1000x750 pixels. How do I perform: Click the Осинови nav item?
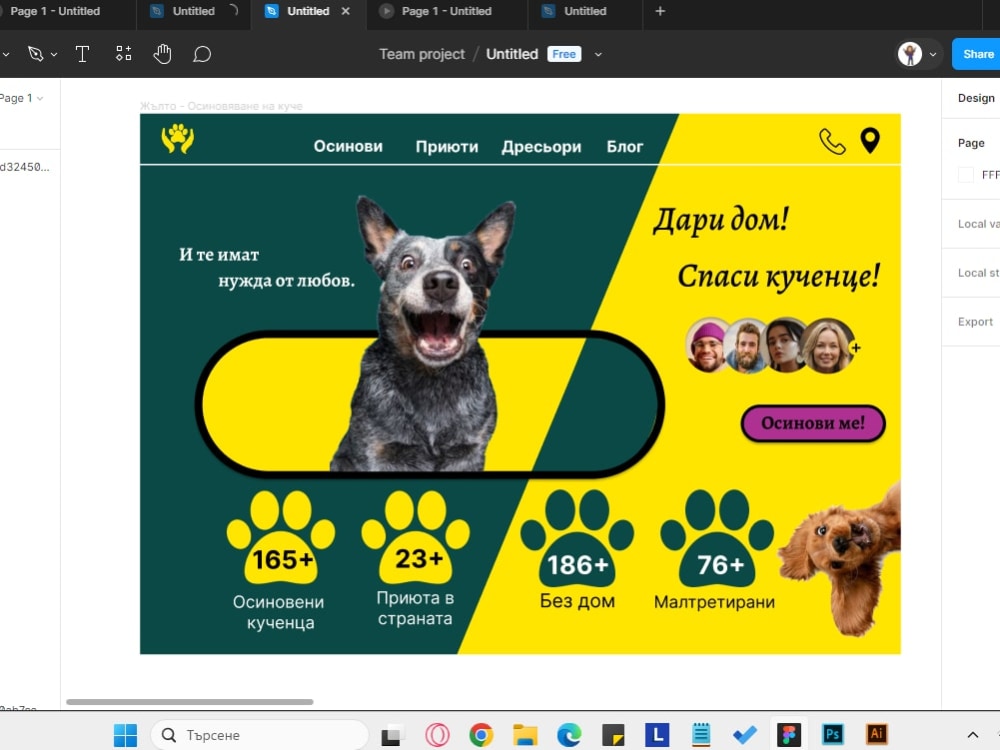[348, 147]
